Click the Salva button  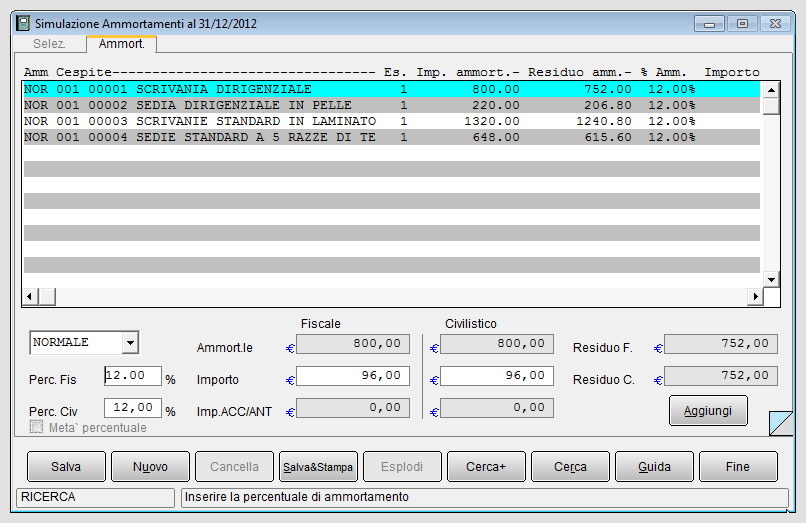(66, 466)
